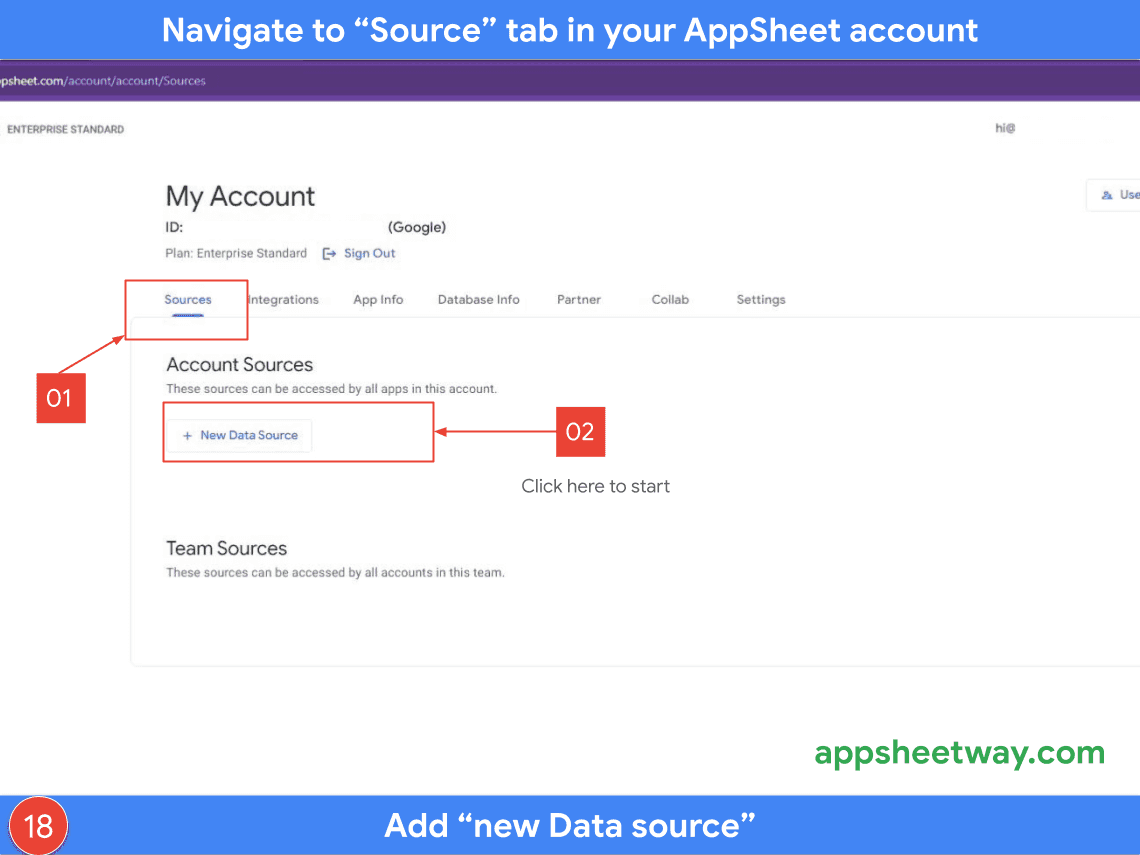Click the Sign Out arrow icon

[x=329, y=254]
